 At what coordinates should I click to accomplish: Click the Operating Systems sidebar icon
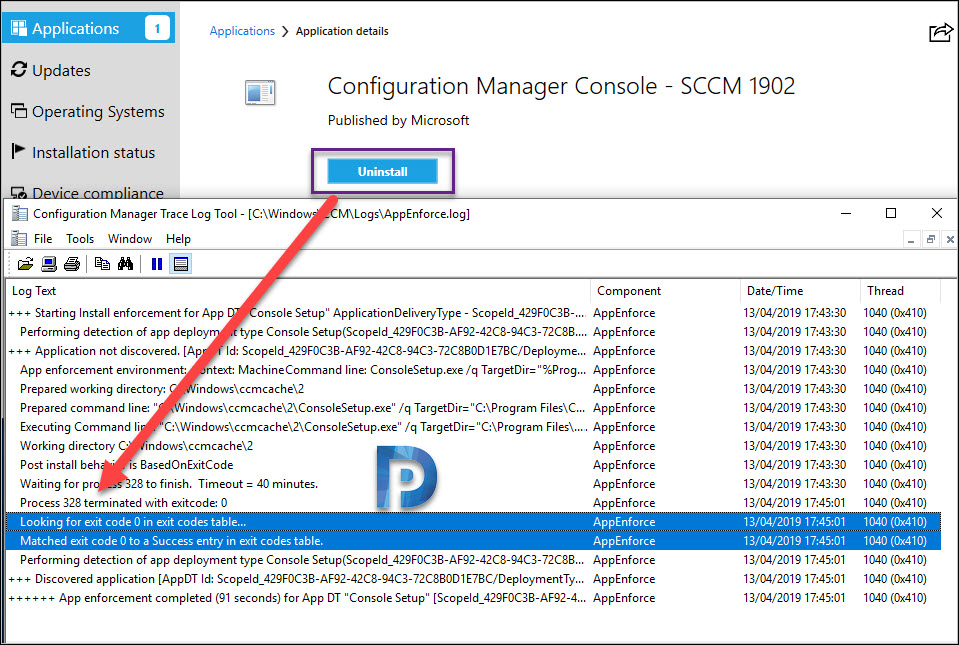pos(19,111)
